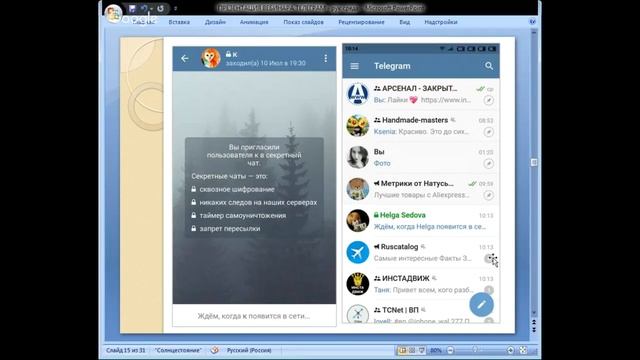The height and width of the screenshot is (360, 640).
Task: Select the Helga Sedova secret chat row
Action: pyautogui.click(x=421, y=220)
